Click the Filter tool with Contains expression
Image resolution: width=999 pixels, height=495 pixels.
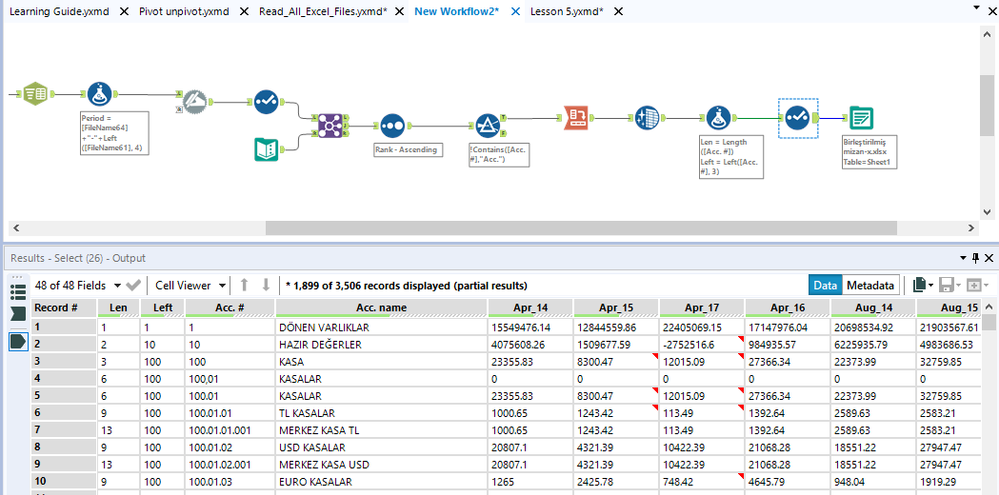(x=487, y=126)
